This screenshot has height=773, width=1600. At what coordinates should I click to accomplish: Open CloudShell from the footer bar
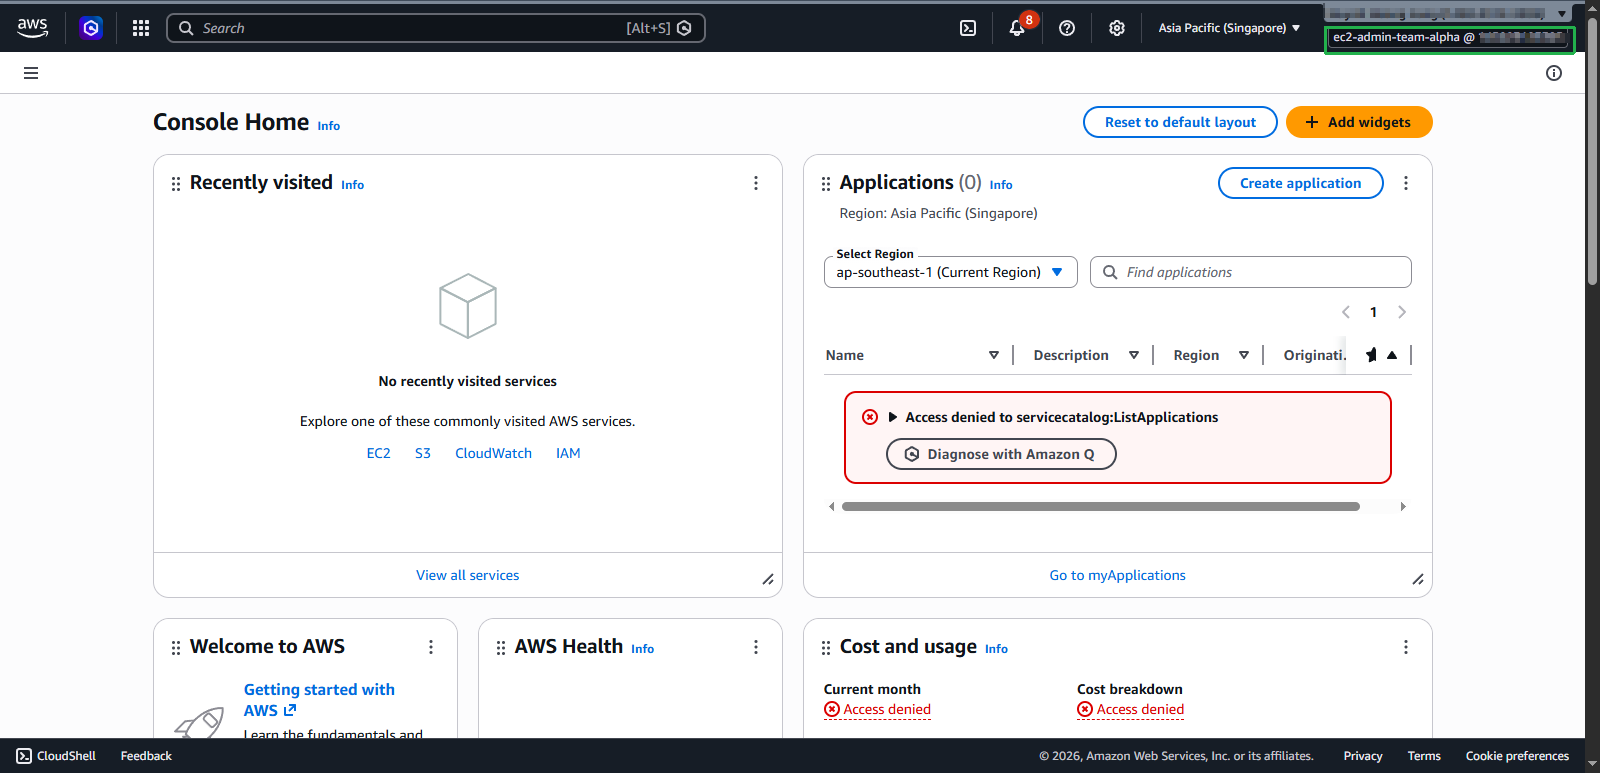56,756
